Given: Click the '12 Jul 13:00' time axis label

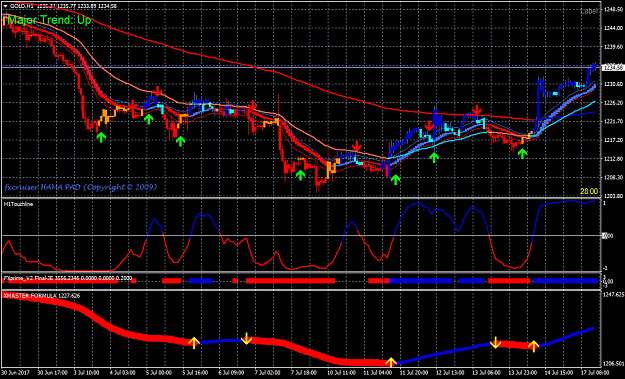Looking at the screenshot, I should pyautogui.click(x=451, y=373).
